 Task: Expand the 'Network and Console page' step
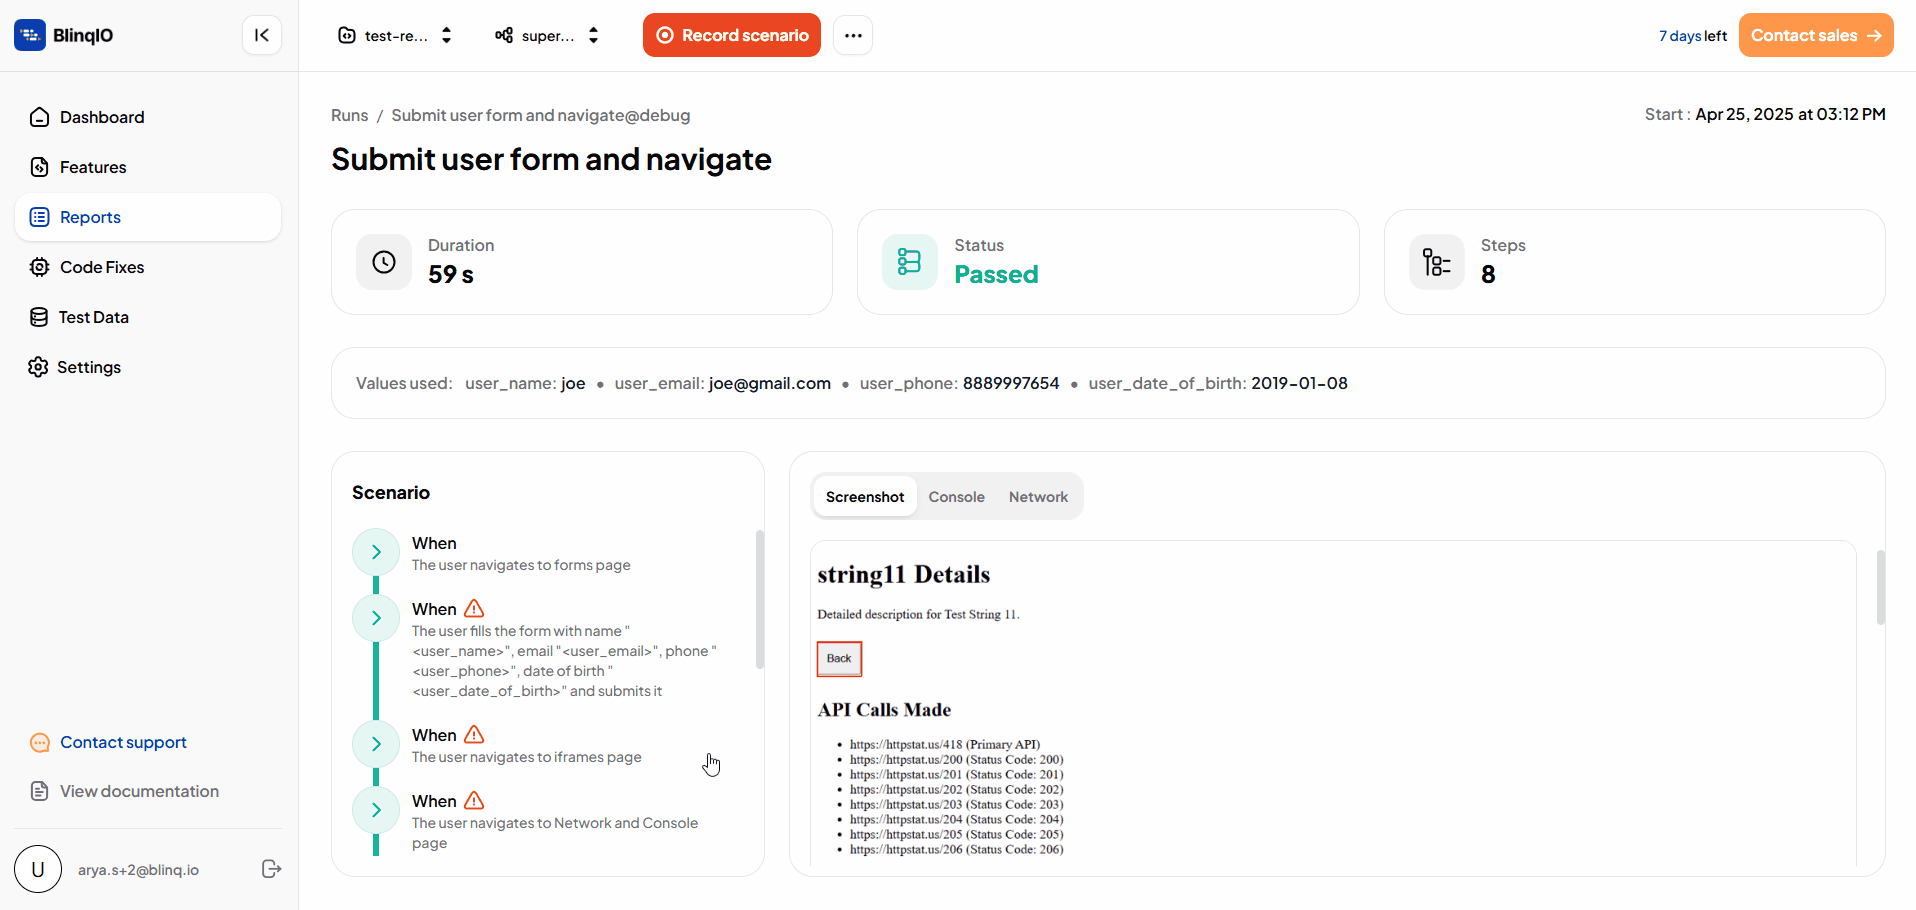tap(376, 810)
